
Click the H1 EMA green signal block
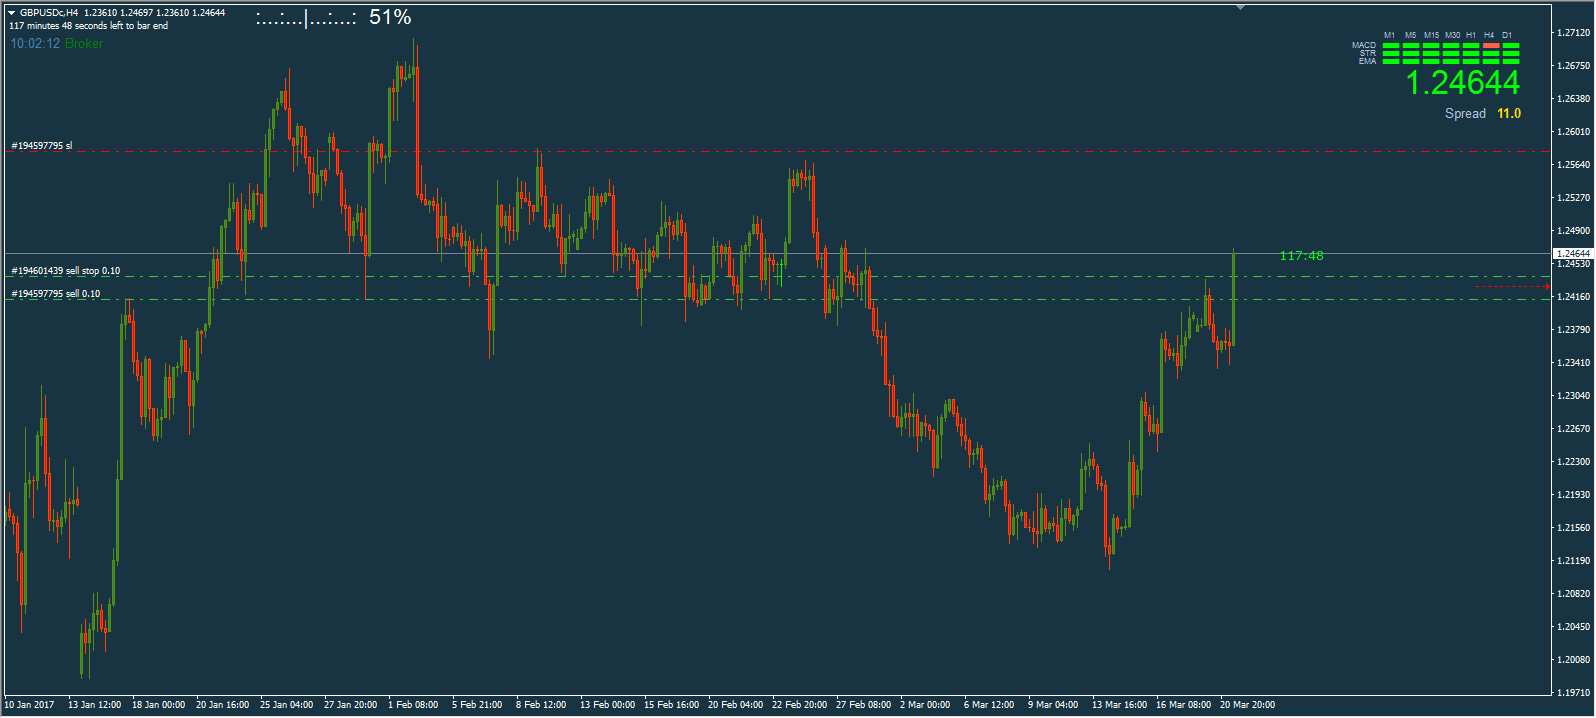(x=1471, y=62)
